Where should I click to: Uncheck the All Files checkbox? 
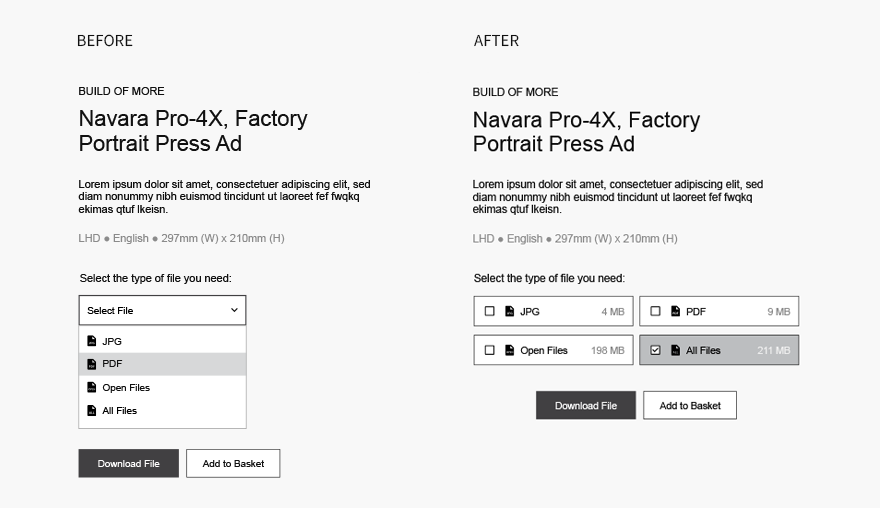[x=655, y=350]
